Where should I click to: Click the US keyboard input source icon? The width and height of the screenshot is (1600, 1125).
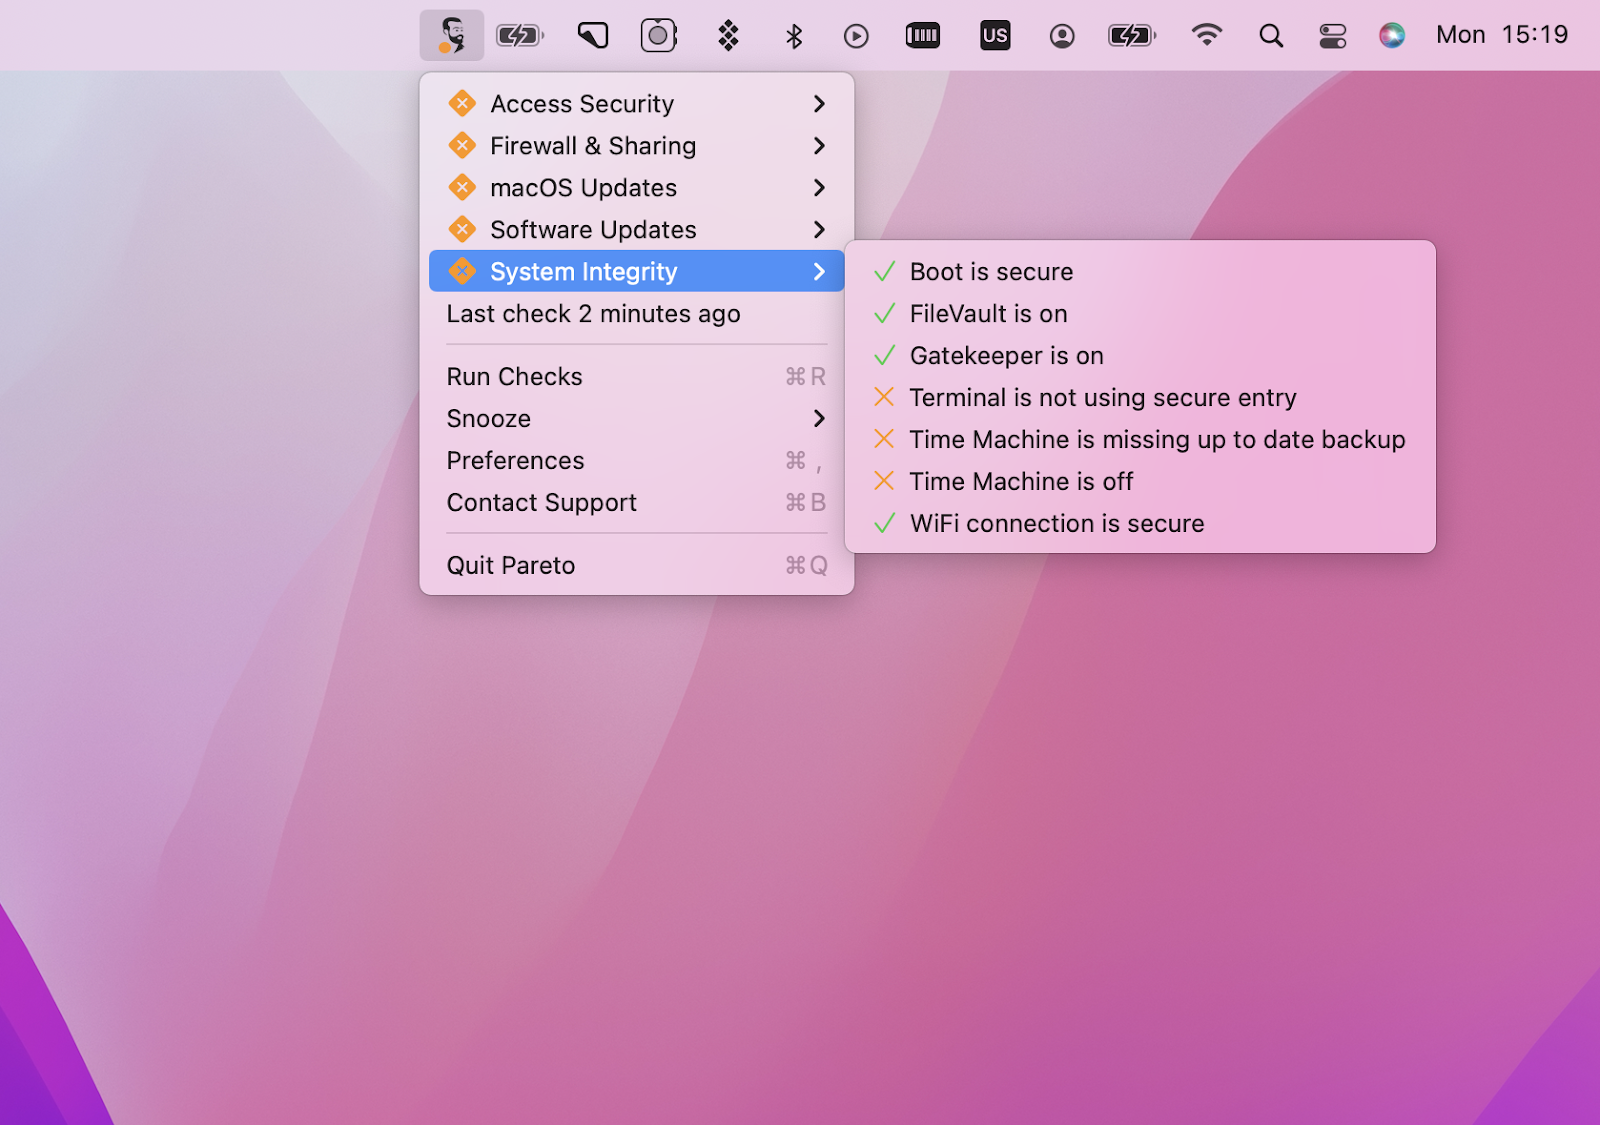tap(994, 36)
